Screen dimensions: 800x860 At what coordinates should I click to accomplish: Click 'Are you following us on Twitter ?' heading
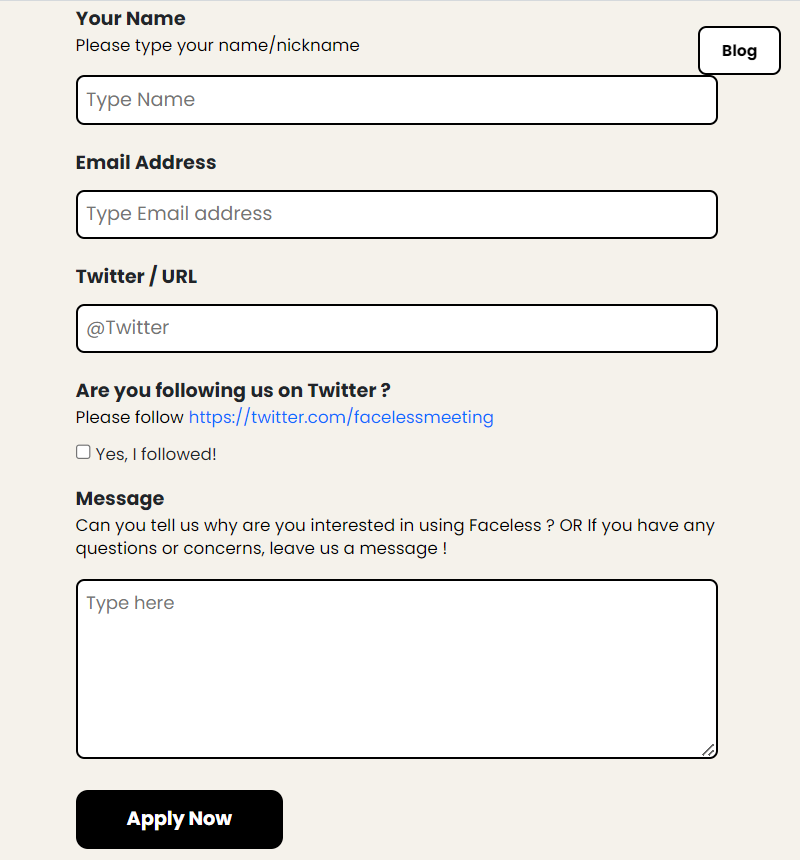coord(233,391)
